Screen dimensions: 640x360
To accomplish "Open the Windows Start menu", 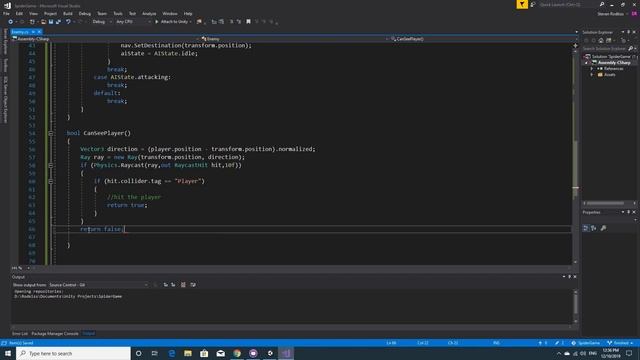I will point(8,353).
